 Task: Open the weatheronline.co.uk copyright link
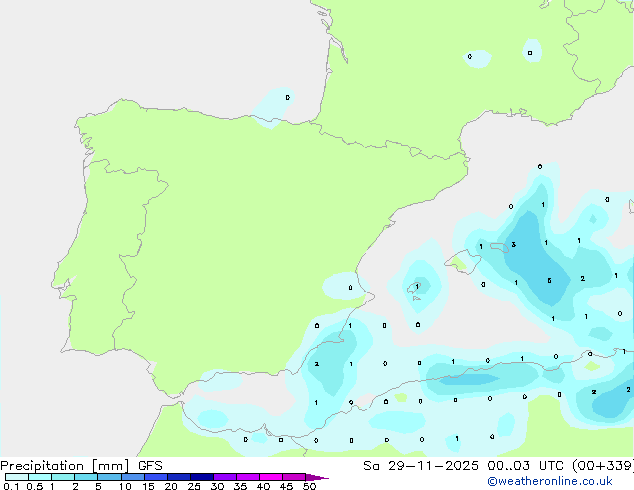[x=550, y=481]
